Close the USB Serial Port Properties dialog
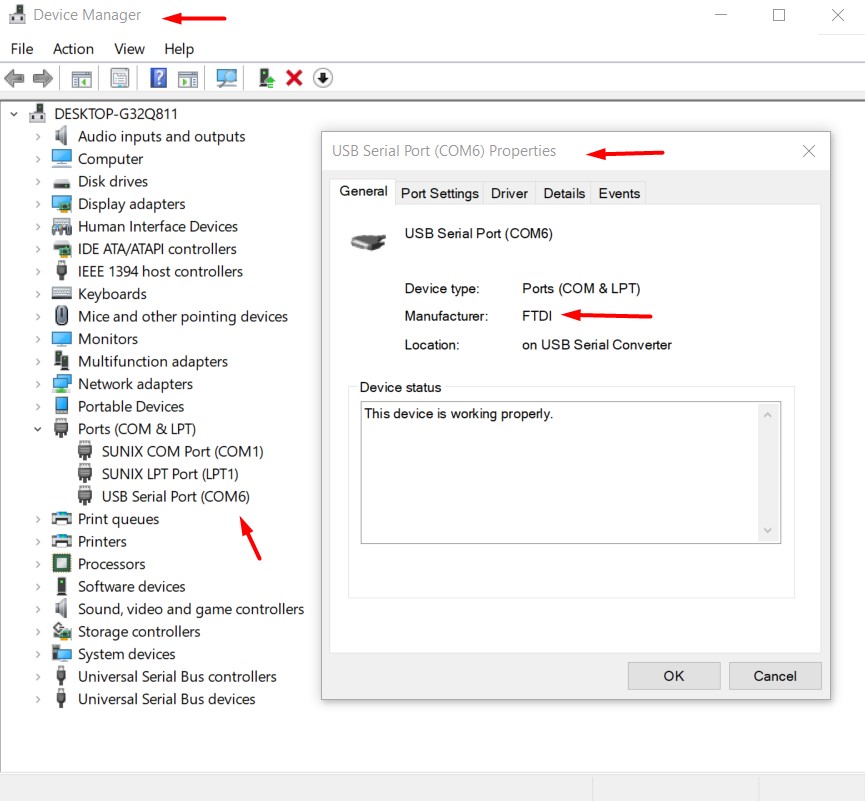Viewport: 865px width, 801px height. pos(809,151)
